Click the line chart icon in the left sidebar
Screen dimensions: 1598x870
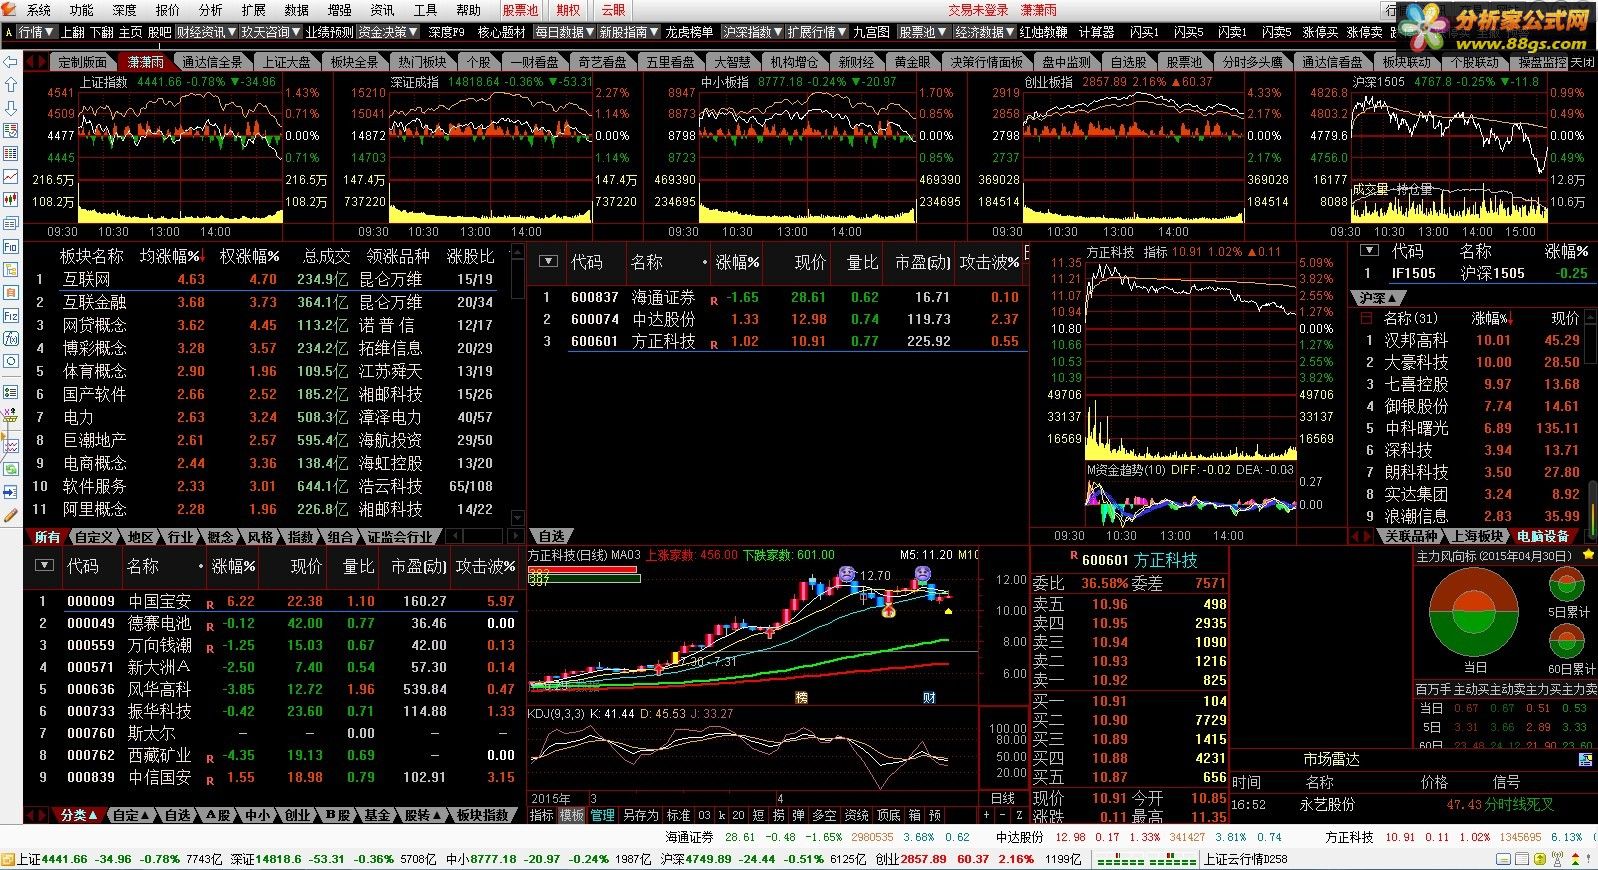click(x=11, y=177)
